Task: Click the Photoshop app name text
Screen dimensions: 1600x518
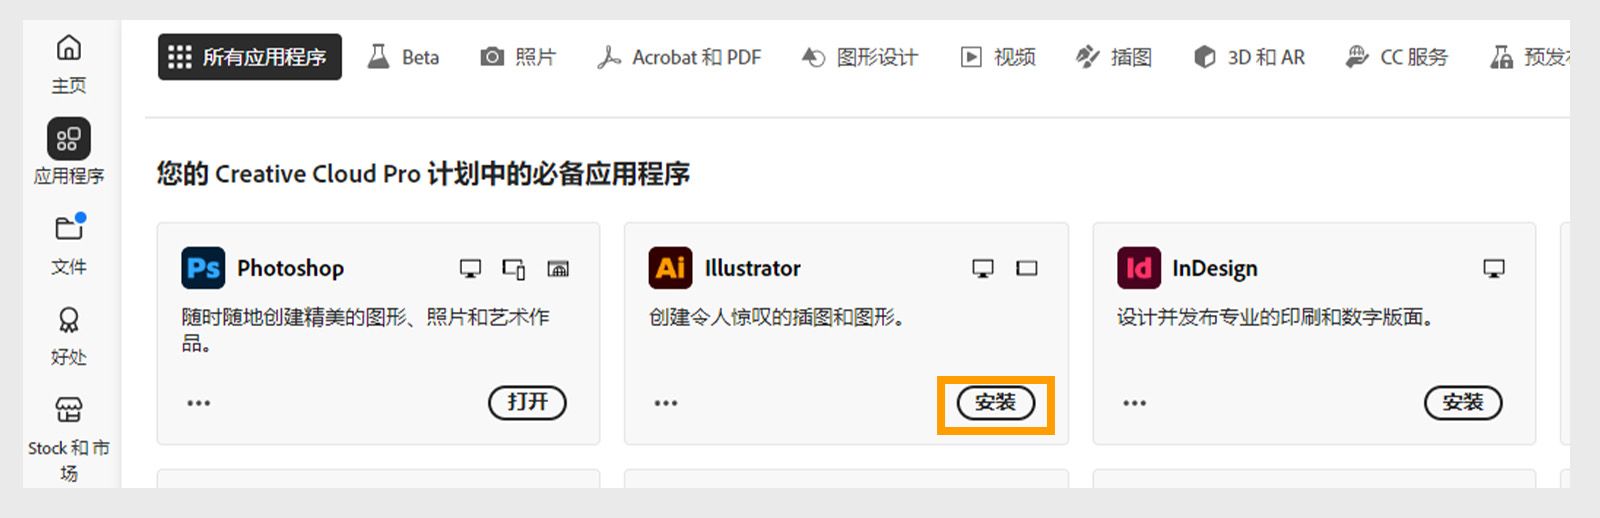Action: click(290, 268)
